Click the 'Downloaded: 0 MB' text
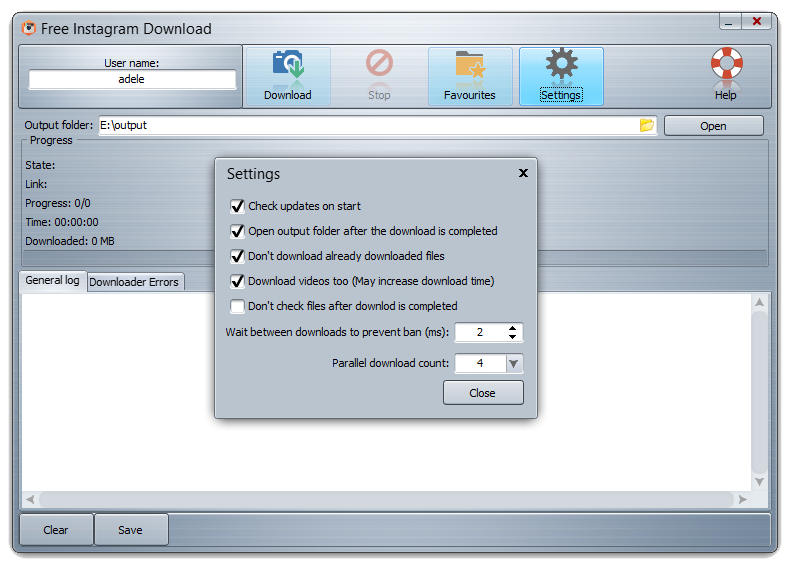Screen dimensions: 790x565 tap(70, 241)
